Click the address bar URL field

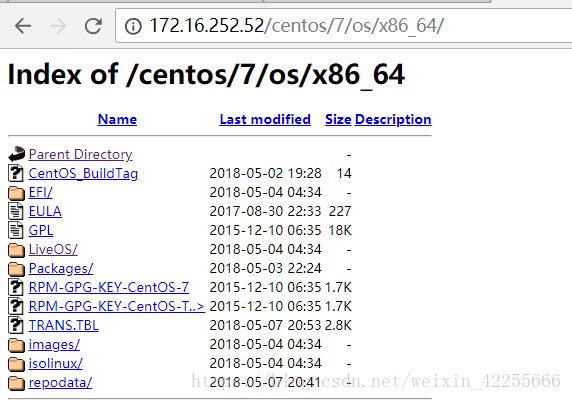click(343, 26)
